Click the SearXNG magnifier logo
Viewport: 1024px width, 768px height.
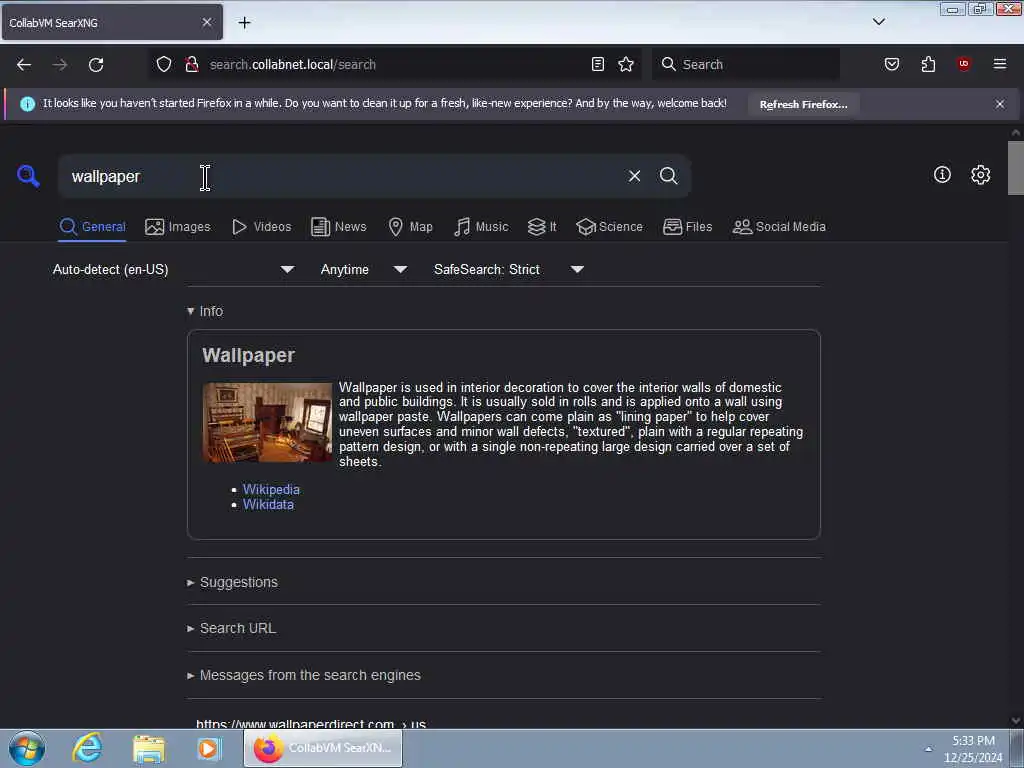pos(28,176)
